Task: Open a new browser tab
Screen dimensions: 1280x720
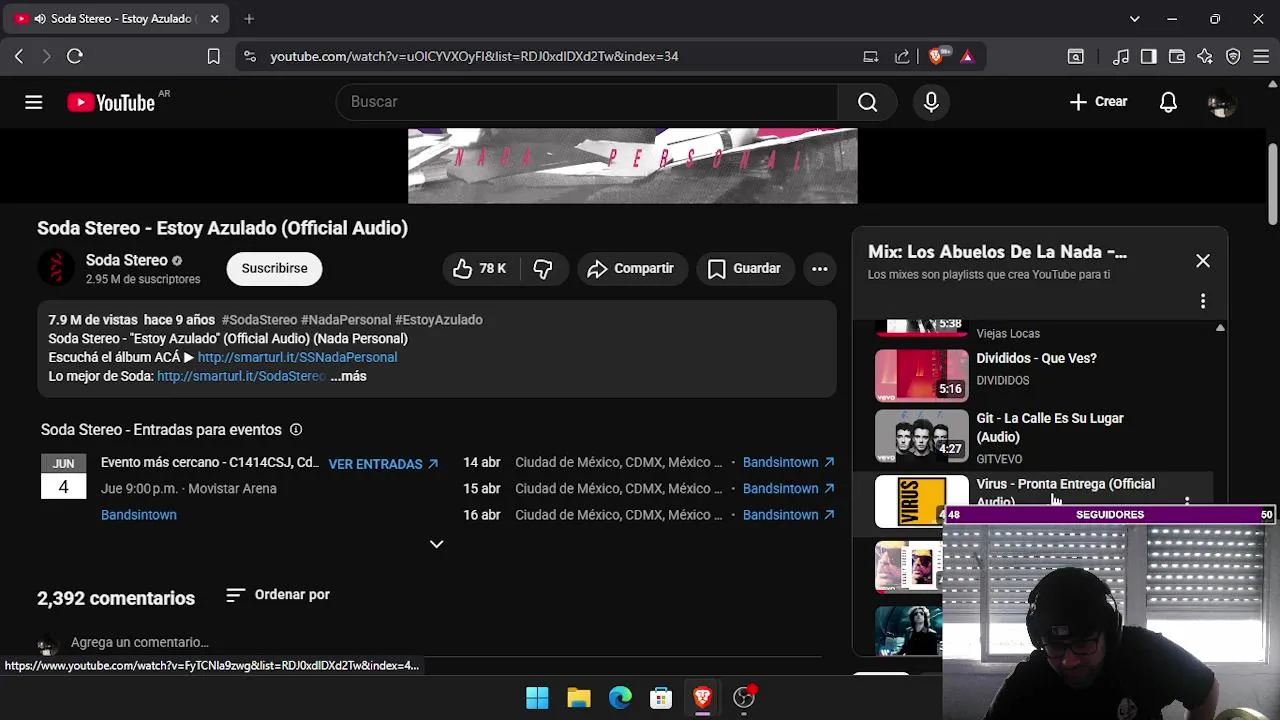Action: [249, 19]
